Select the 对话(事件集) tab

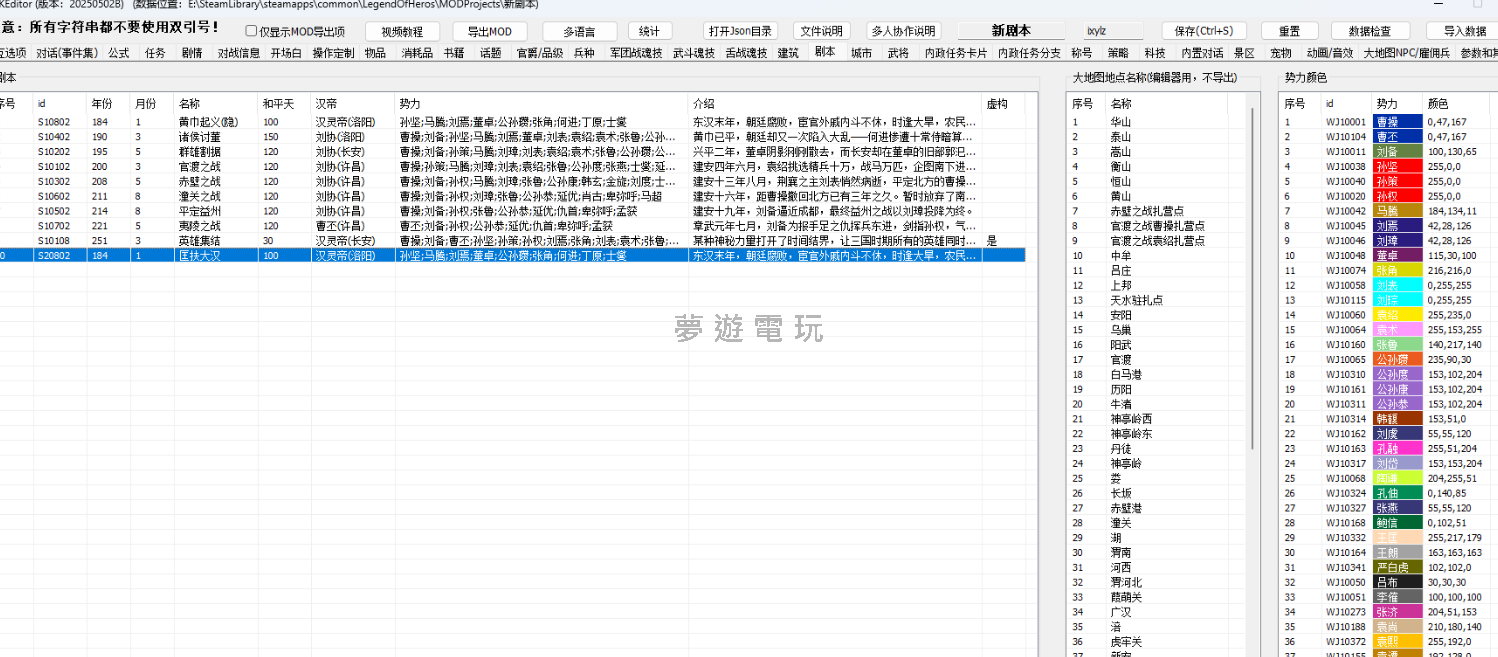(67, 53)
